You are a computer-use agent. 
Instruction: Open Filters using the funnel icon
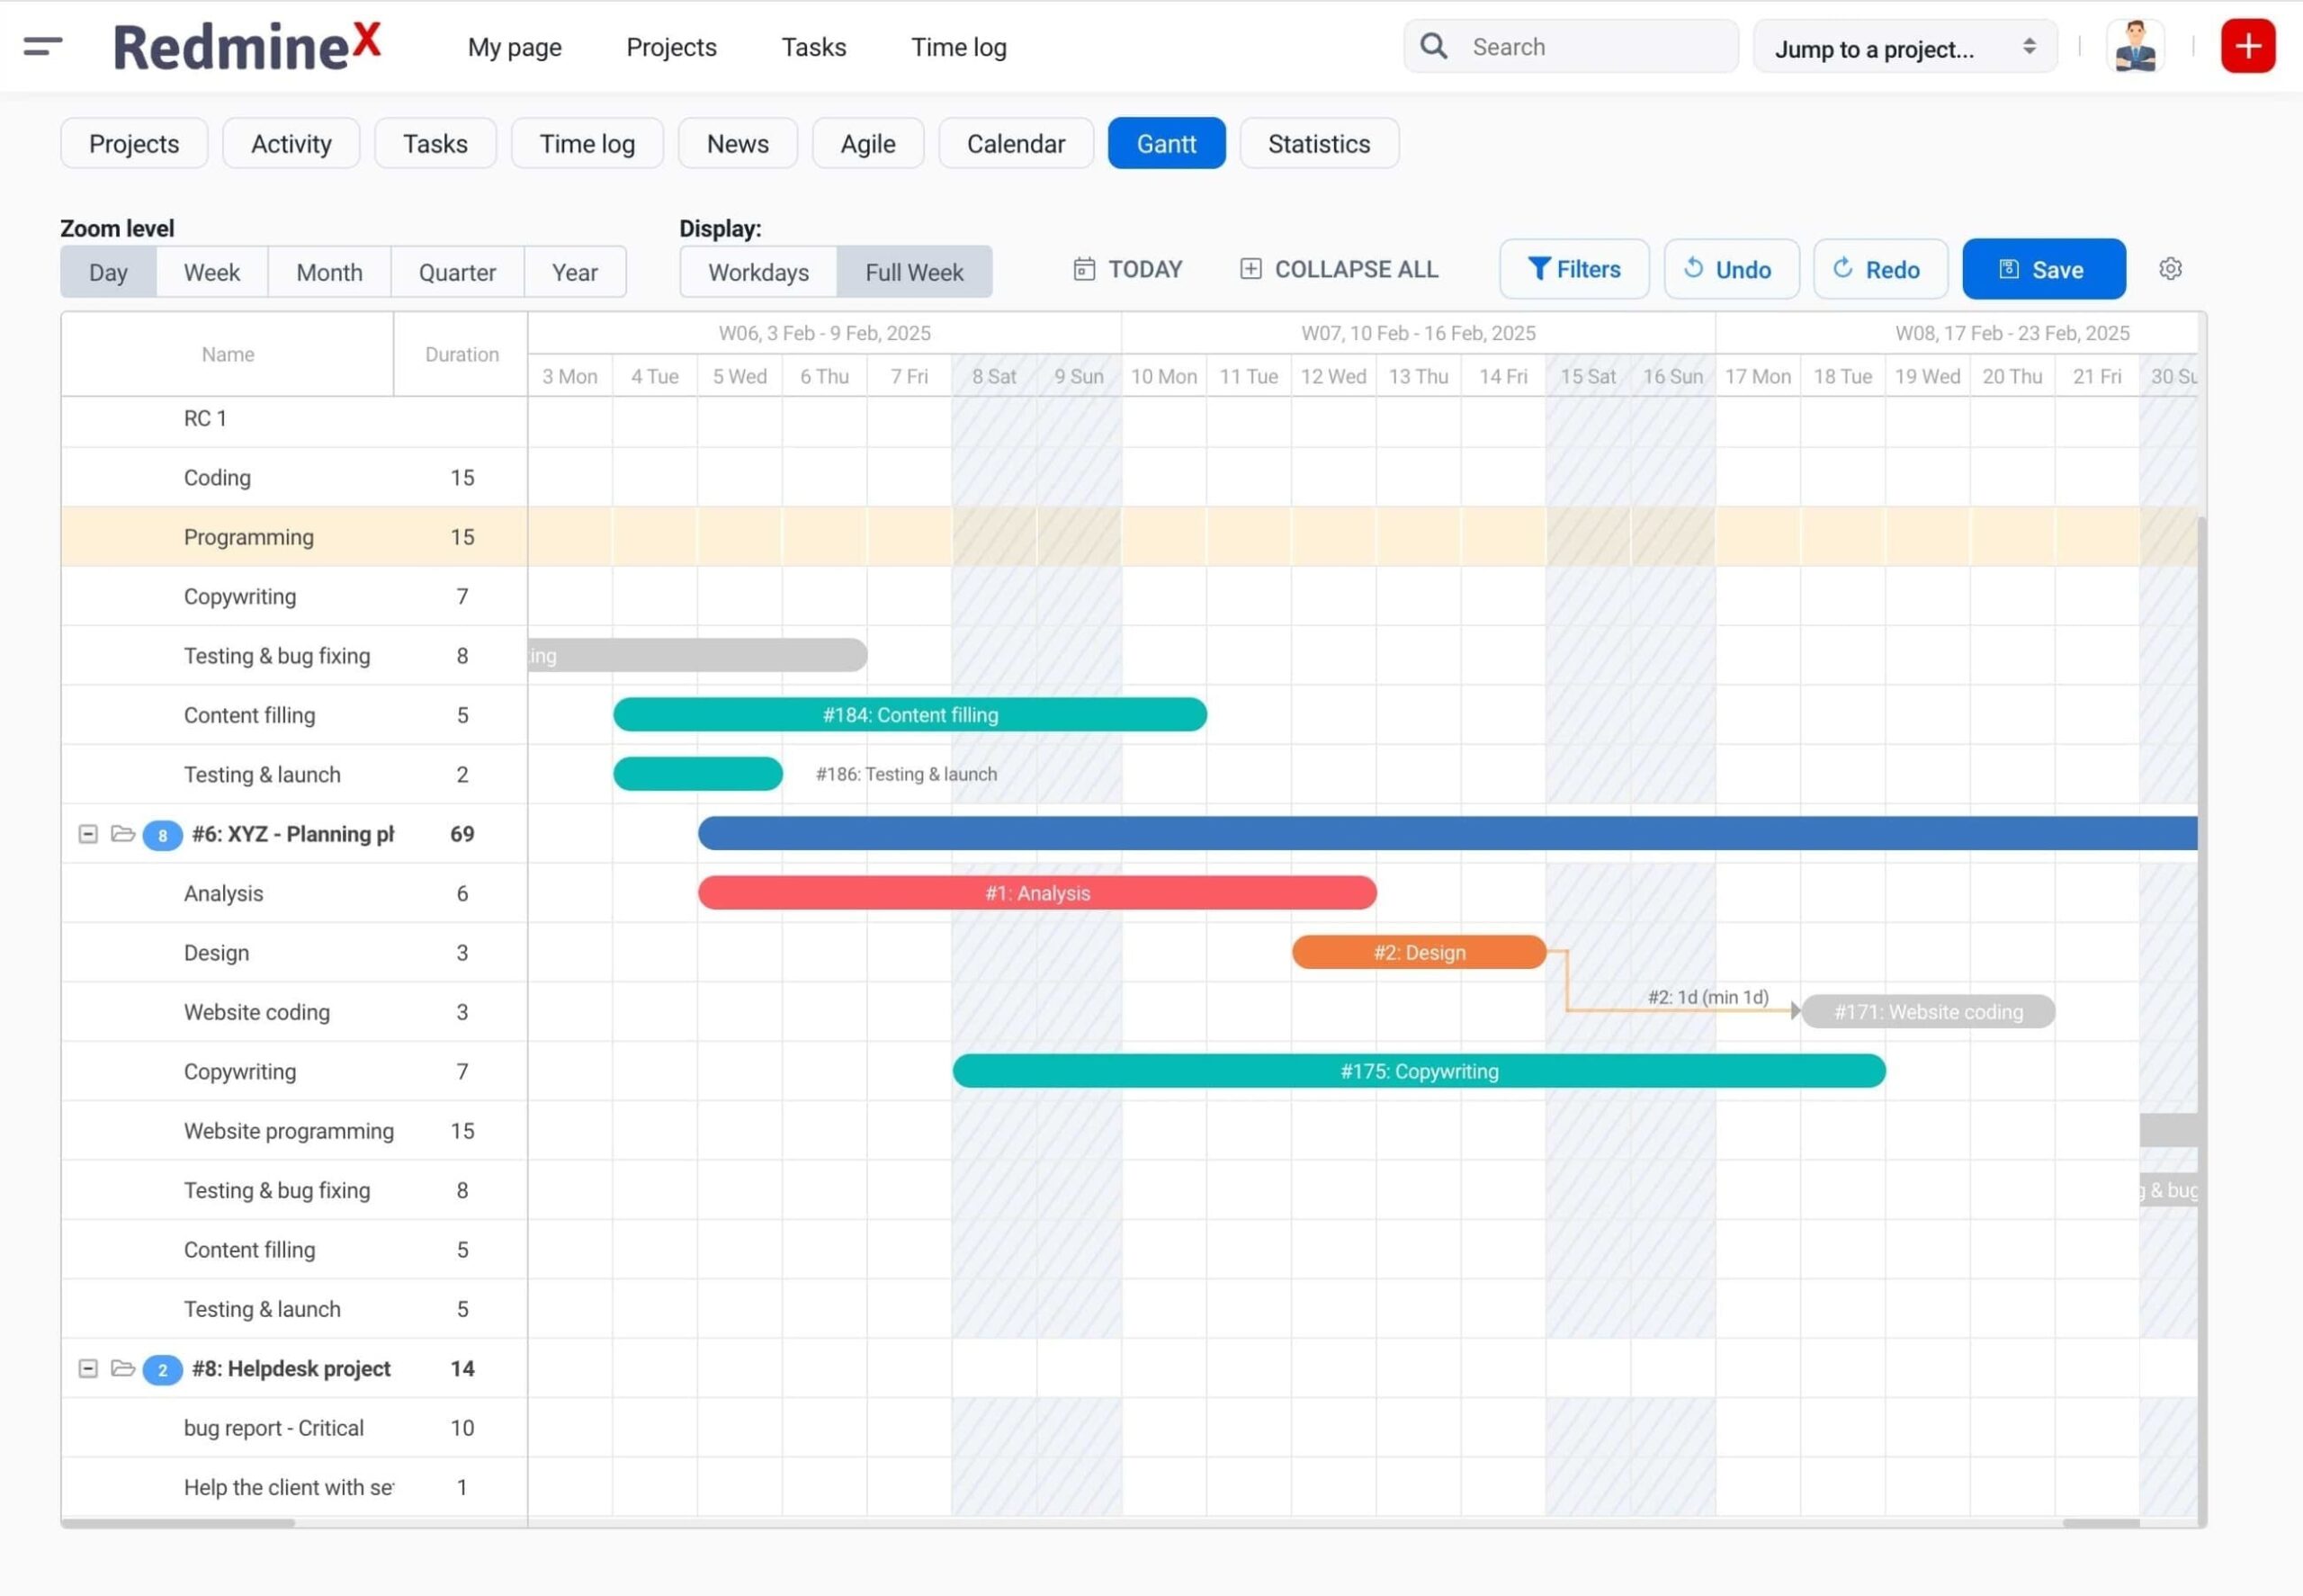point(1539,268)
